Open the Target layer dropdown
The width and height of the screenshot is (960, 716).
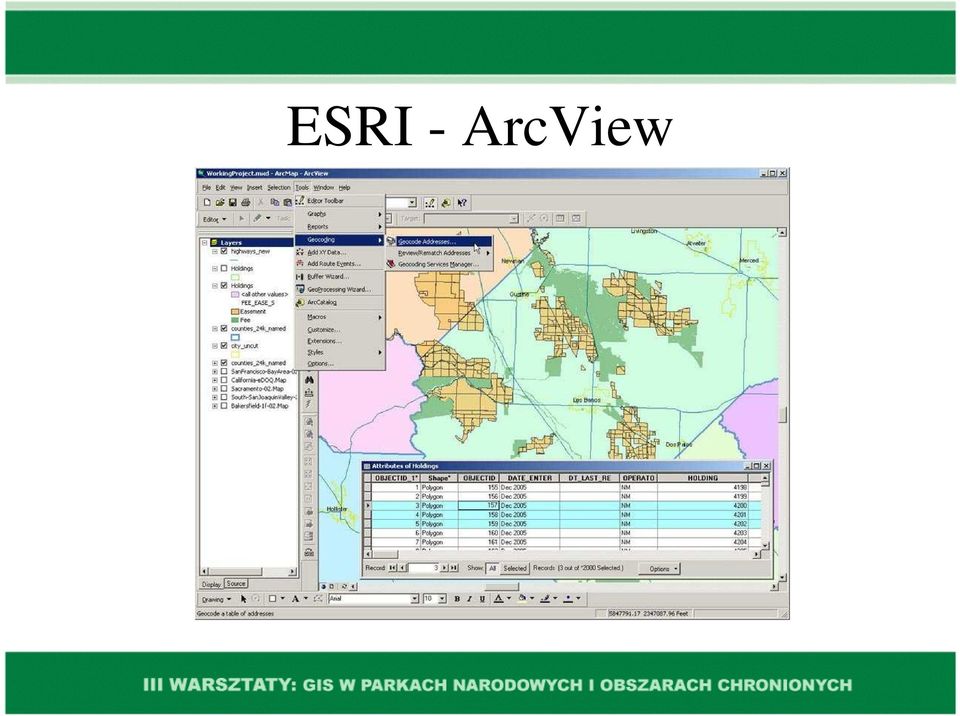pyautogui.click(x=513, y=219)
